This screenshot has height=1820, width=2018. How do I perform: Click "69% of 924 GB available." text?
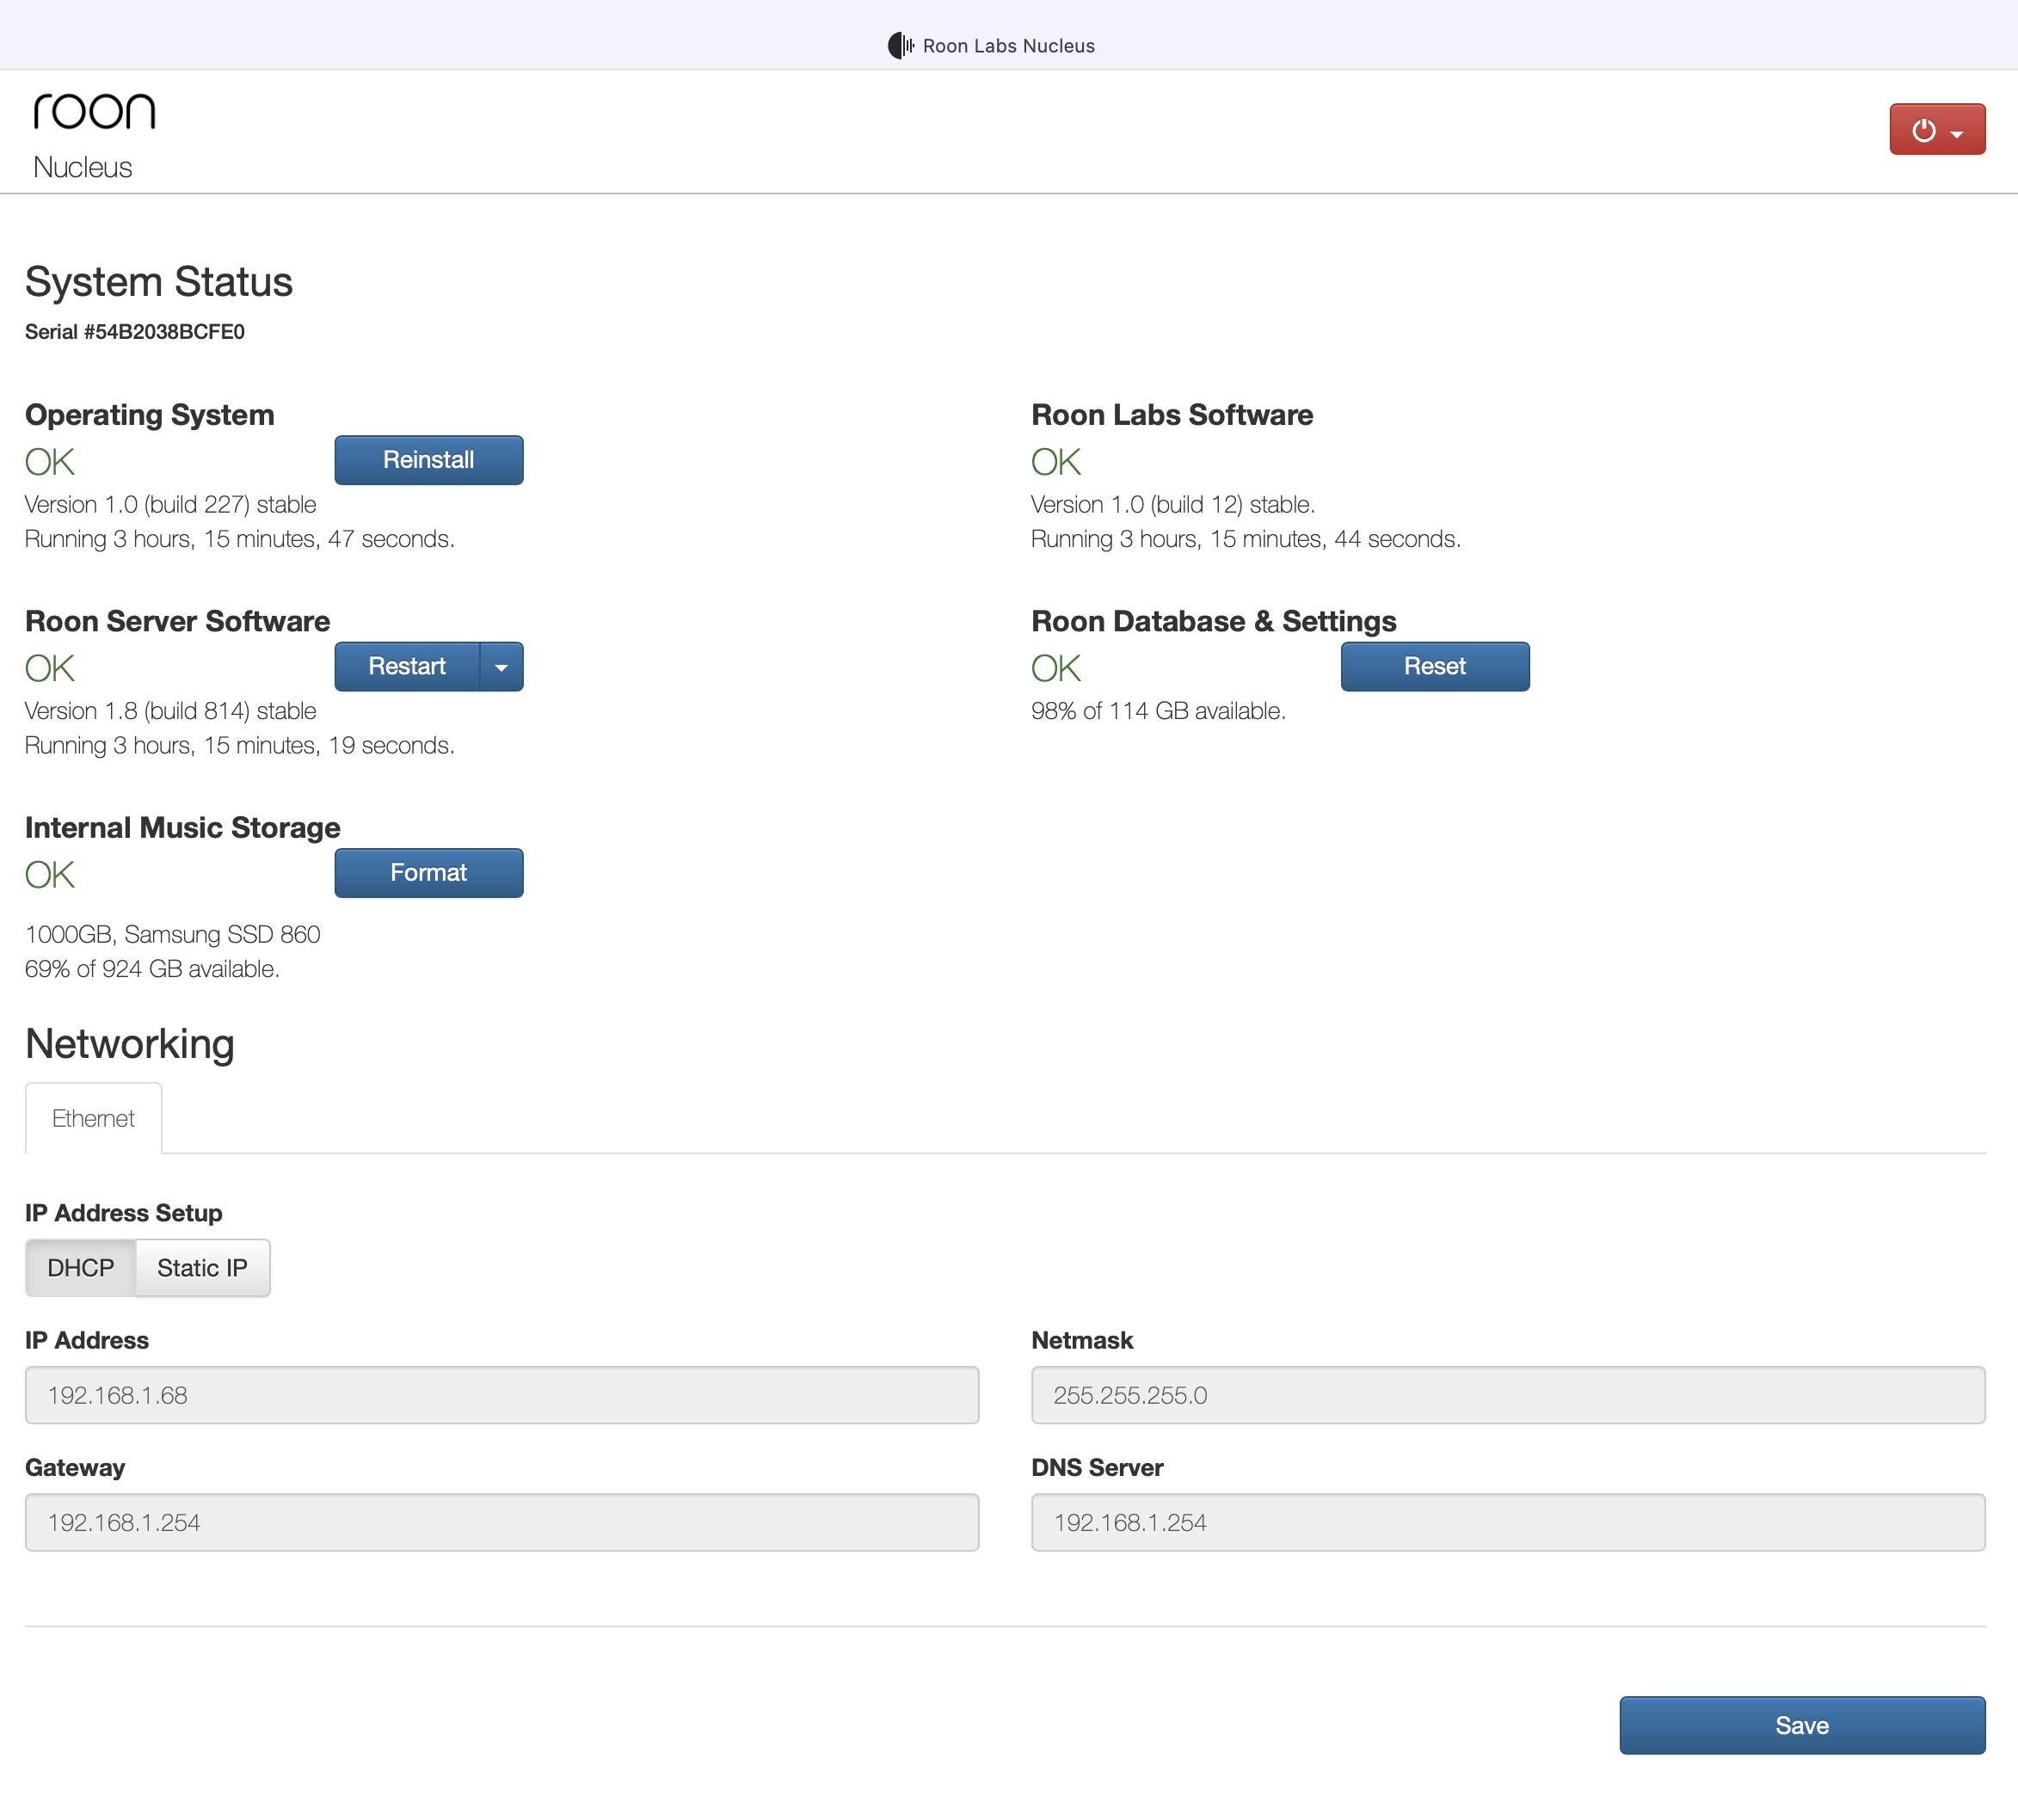coord(152,969)
